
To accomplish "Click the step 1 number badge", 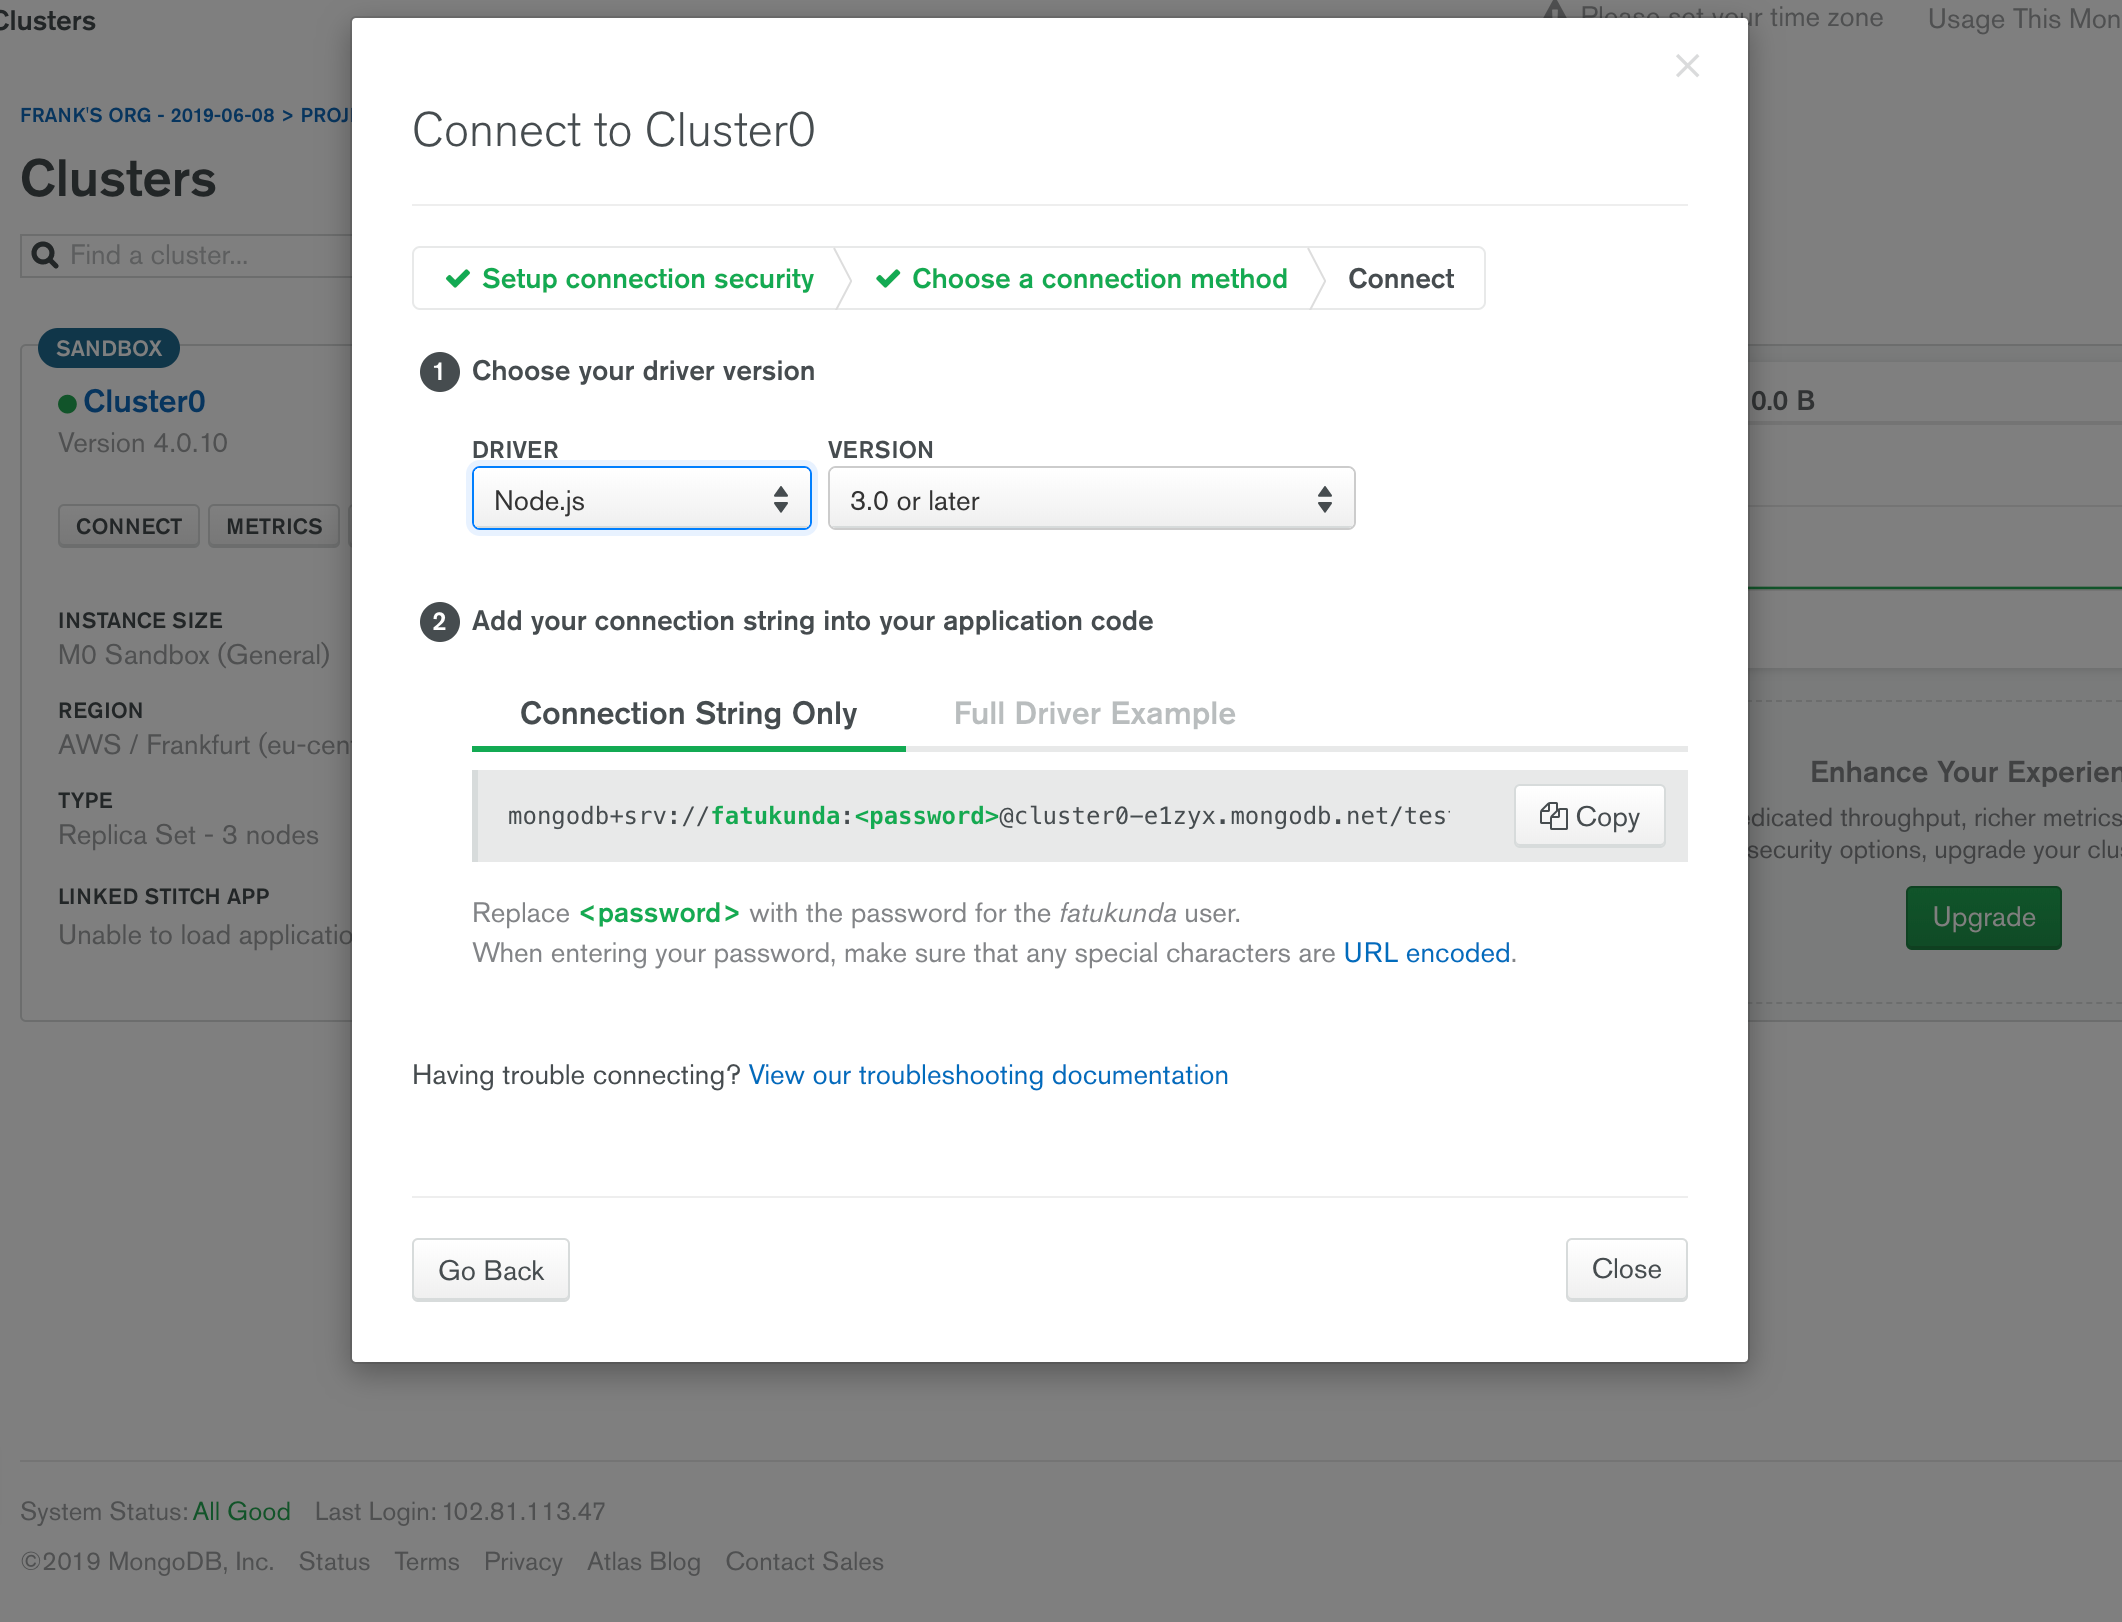I will click(x=439, y=372).
